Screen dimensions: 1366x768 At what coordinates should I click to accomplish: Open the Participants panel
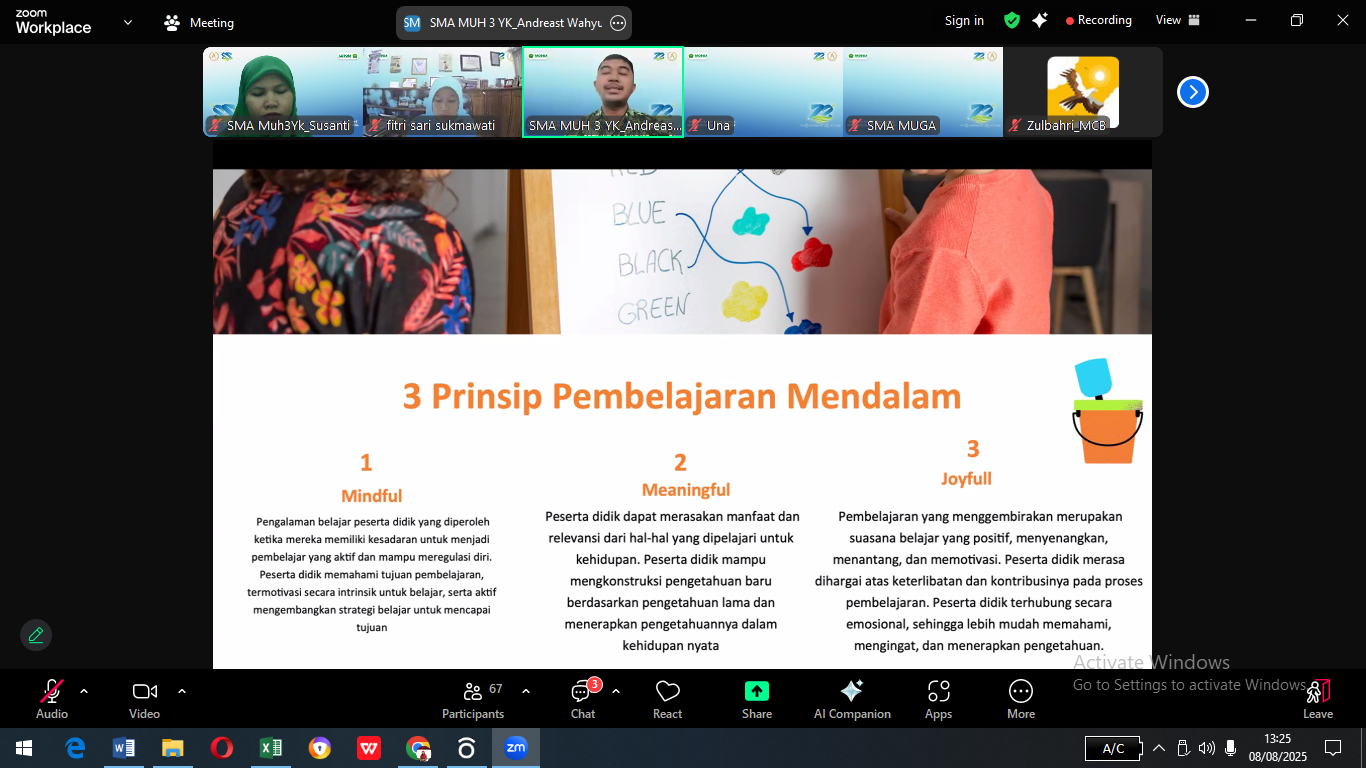(x=473, y=699)
